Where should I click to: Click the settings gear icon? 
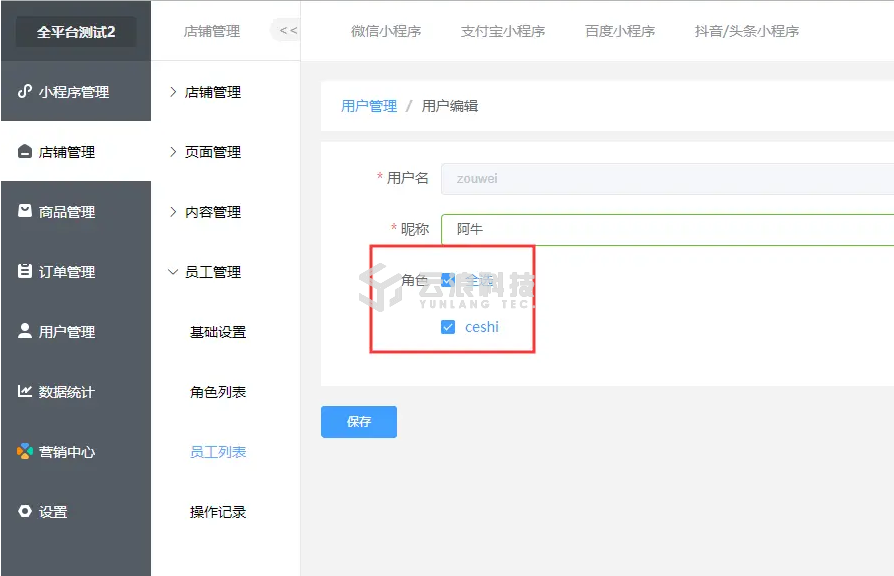[25, 511]
